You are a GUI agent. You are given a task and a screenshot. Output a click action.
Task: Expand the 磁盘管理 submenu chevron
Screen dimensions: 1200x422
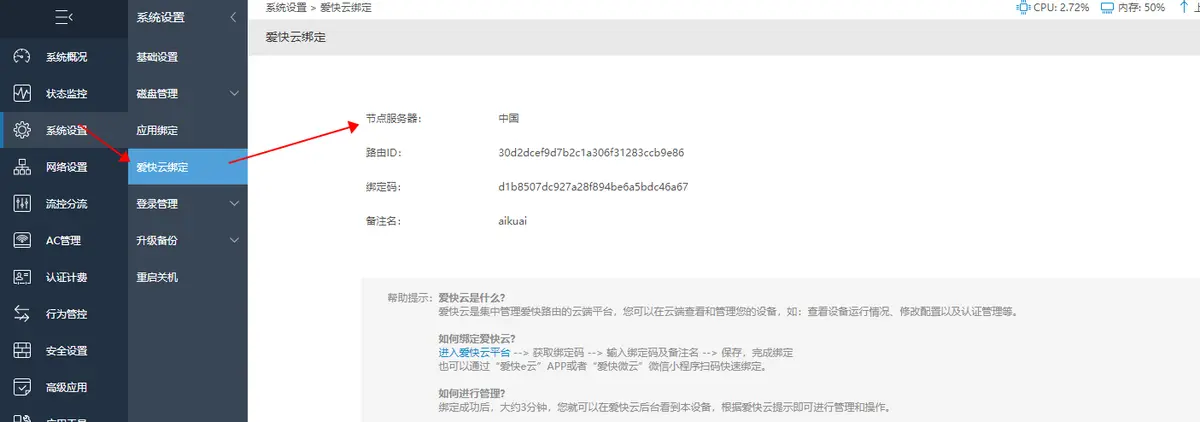point(233,94)
